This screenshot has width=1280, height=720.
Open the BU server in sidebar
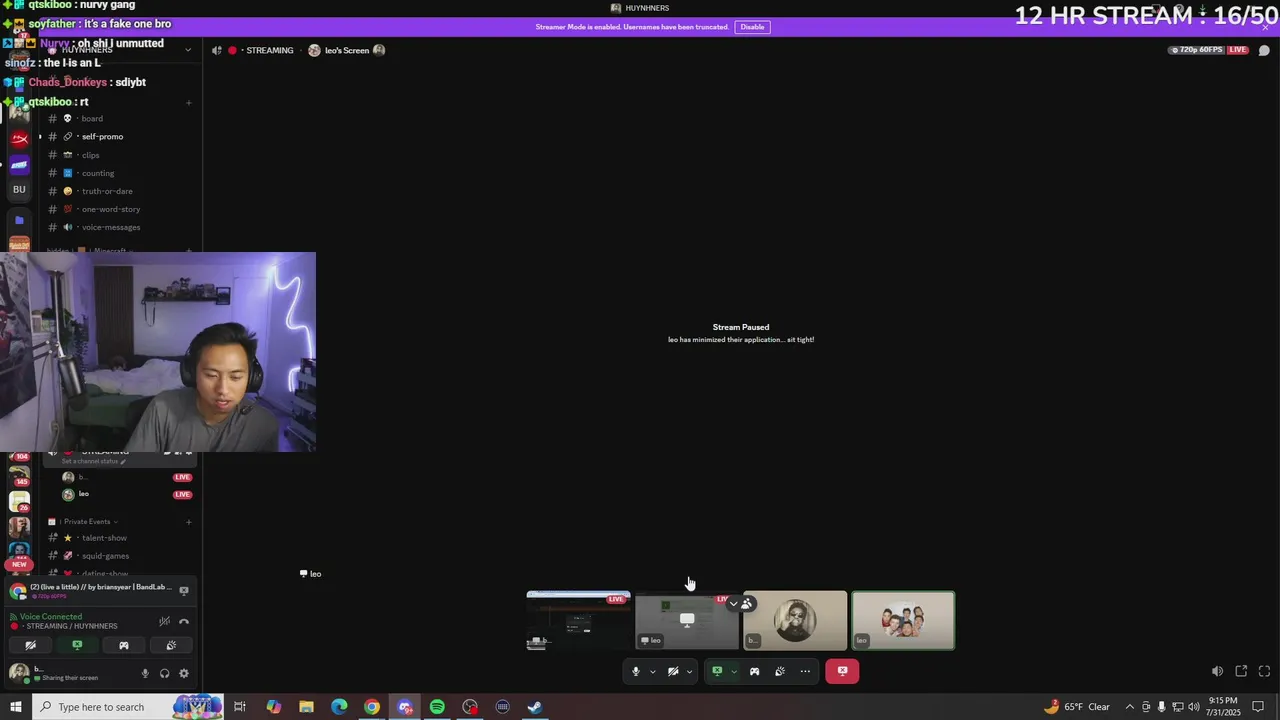[x=19, y=189]
